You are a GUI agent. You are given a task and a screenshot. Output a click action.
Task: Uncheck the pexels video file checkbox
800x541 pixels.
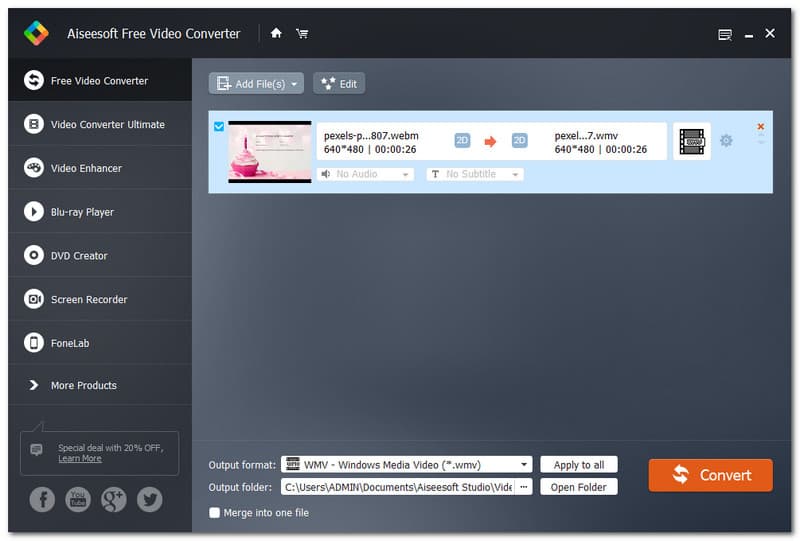tap(219, 126)
